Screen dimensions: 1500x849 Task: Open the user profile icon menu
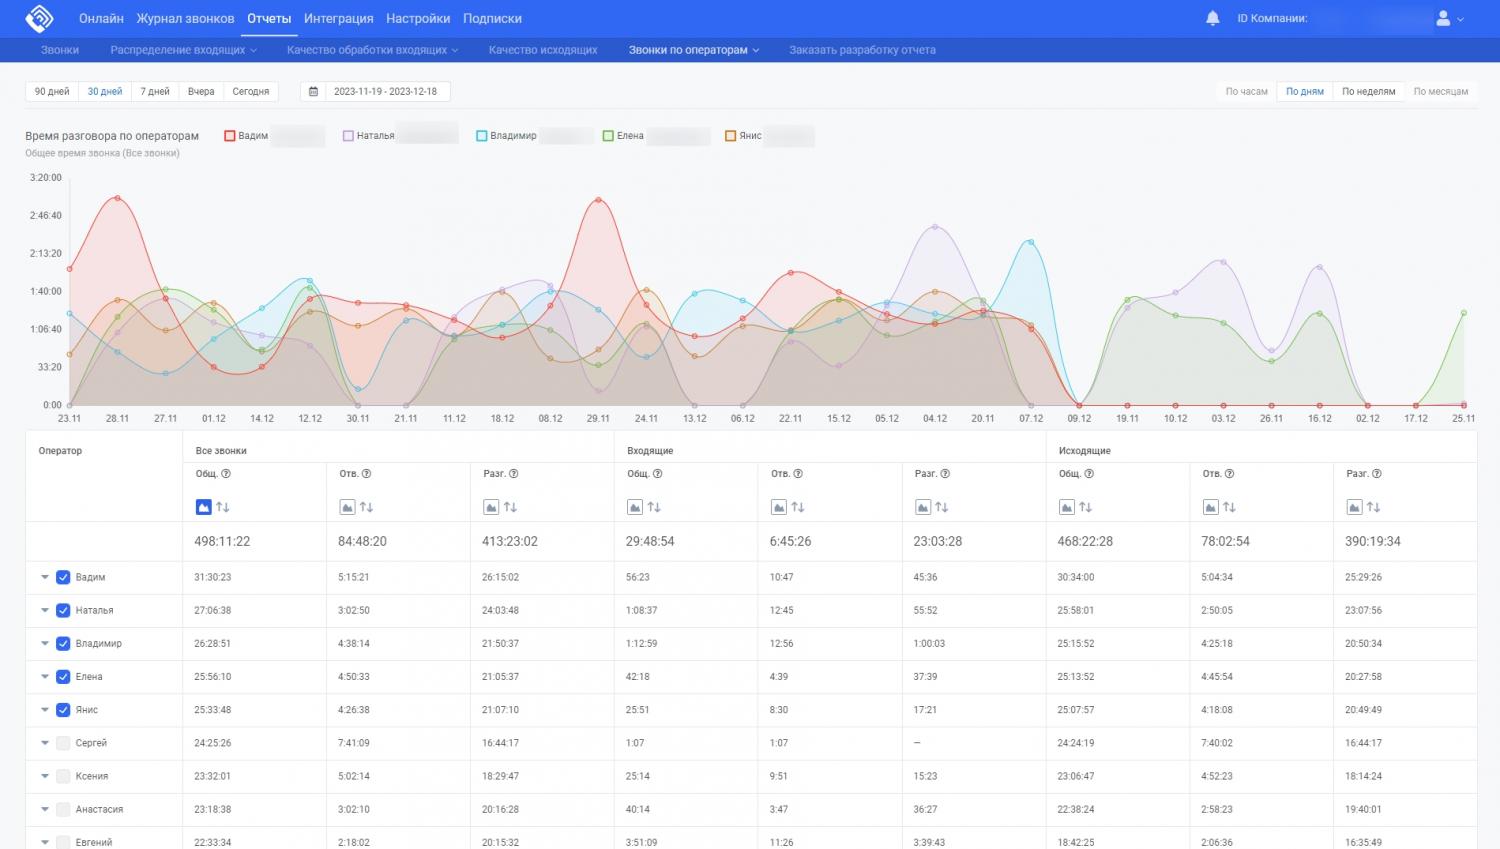coord(1443,18)
